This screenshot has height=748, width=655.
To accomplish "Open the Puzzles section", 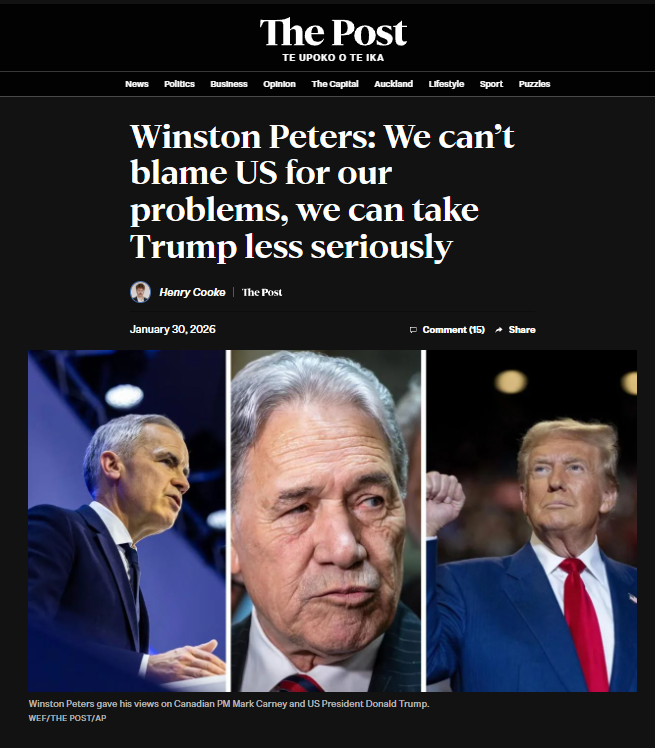I will coord(534,84).
